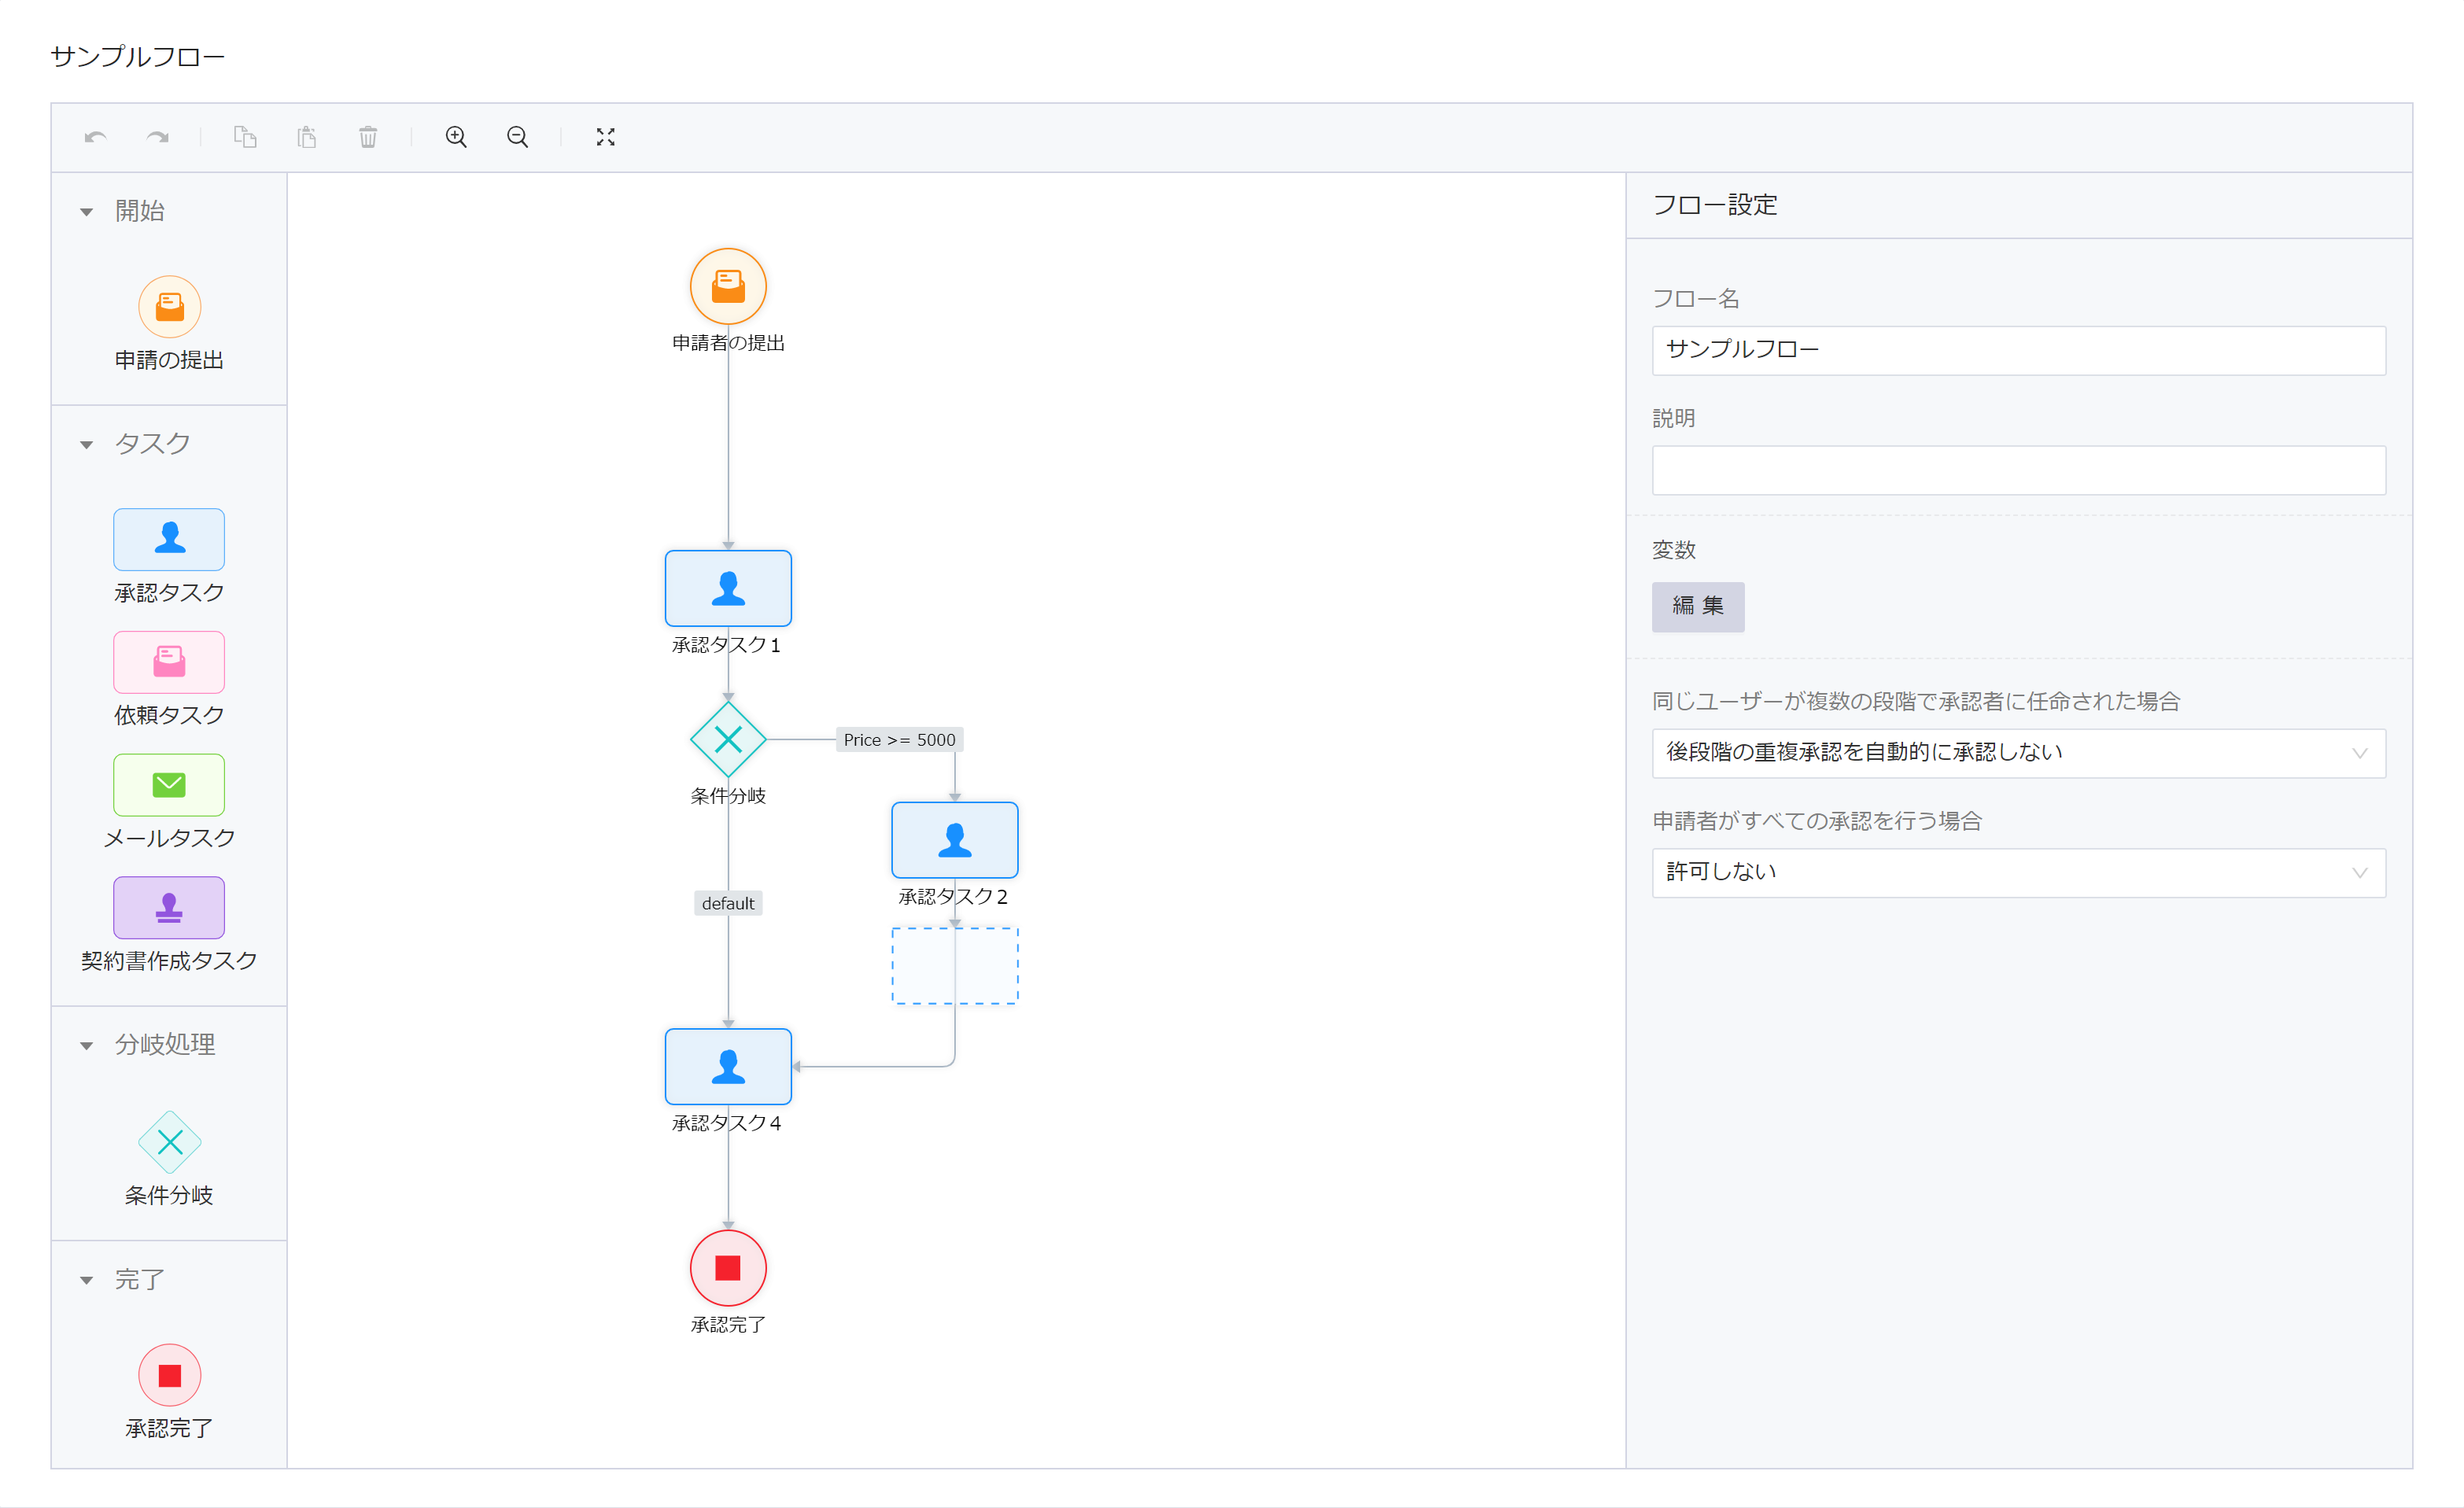Click the 説明 text field
The image size is (2464, 1508).
click(x=2018, y=470)
